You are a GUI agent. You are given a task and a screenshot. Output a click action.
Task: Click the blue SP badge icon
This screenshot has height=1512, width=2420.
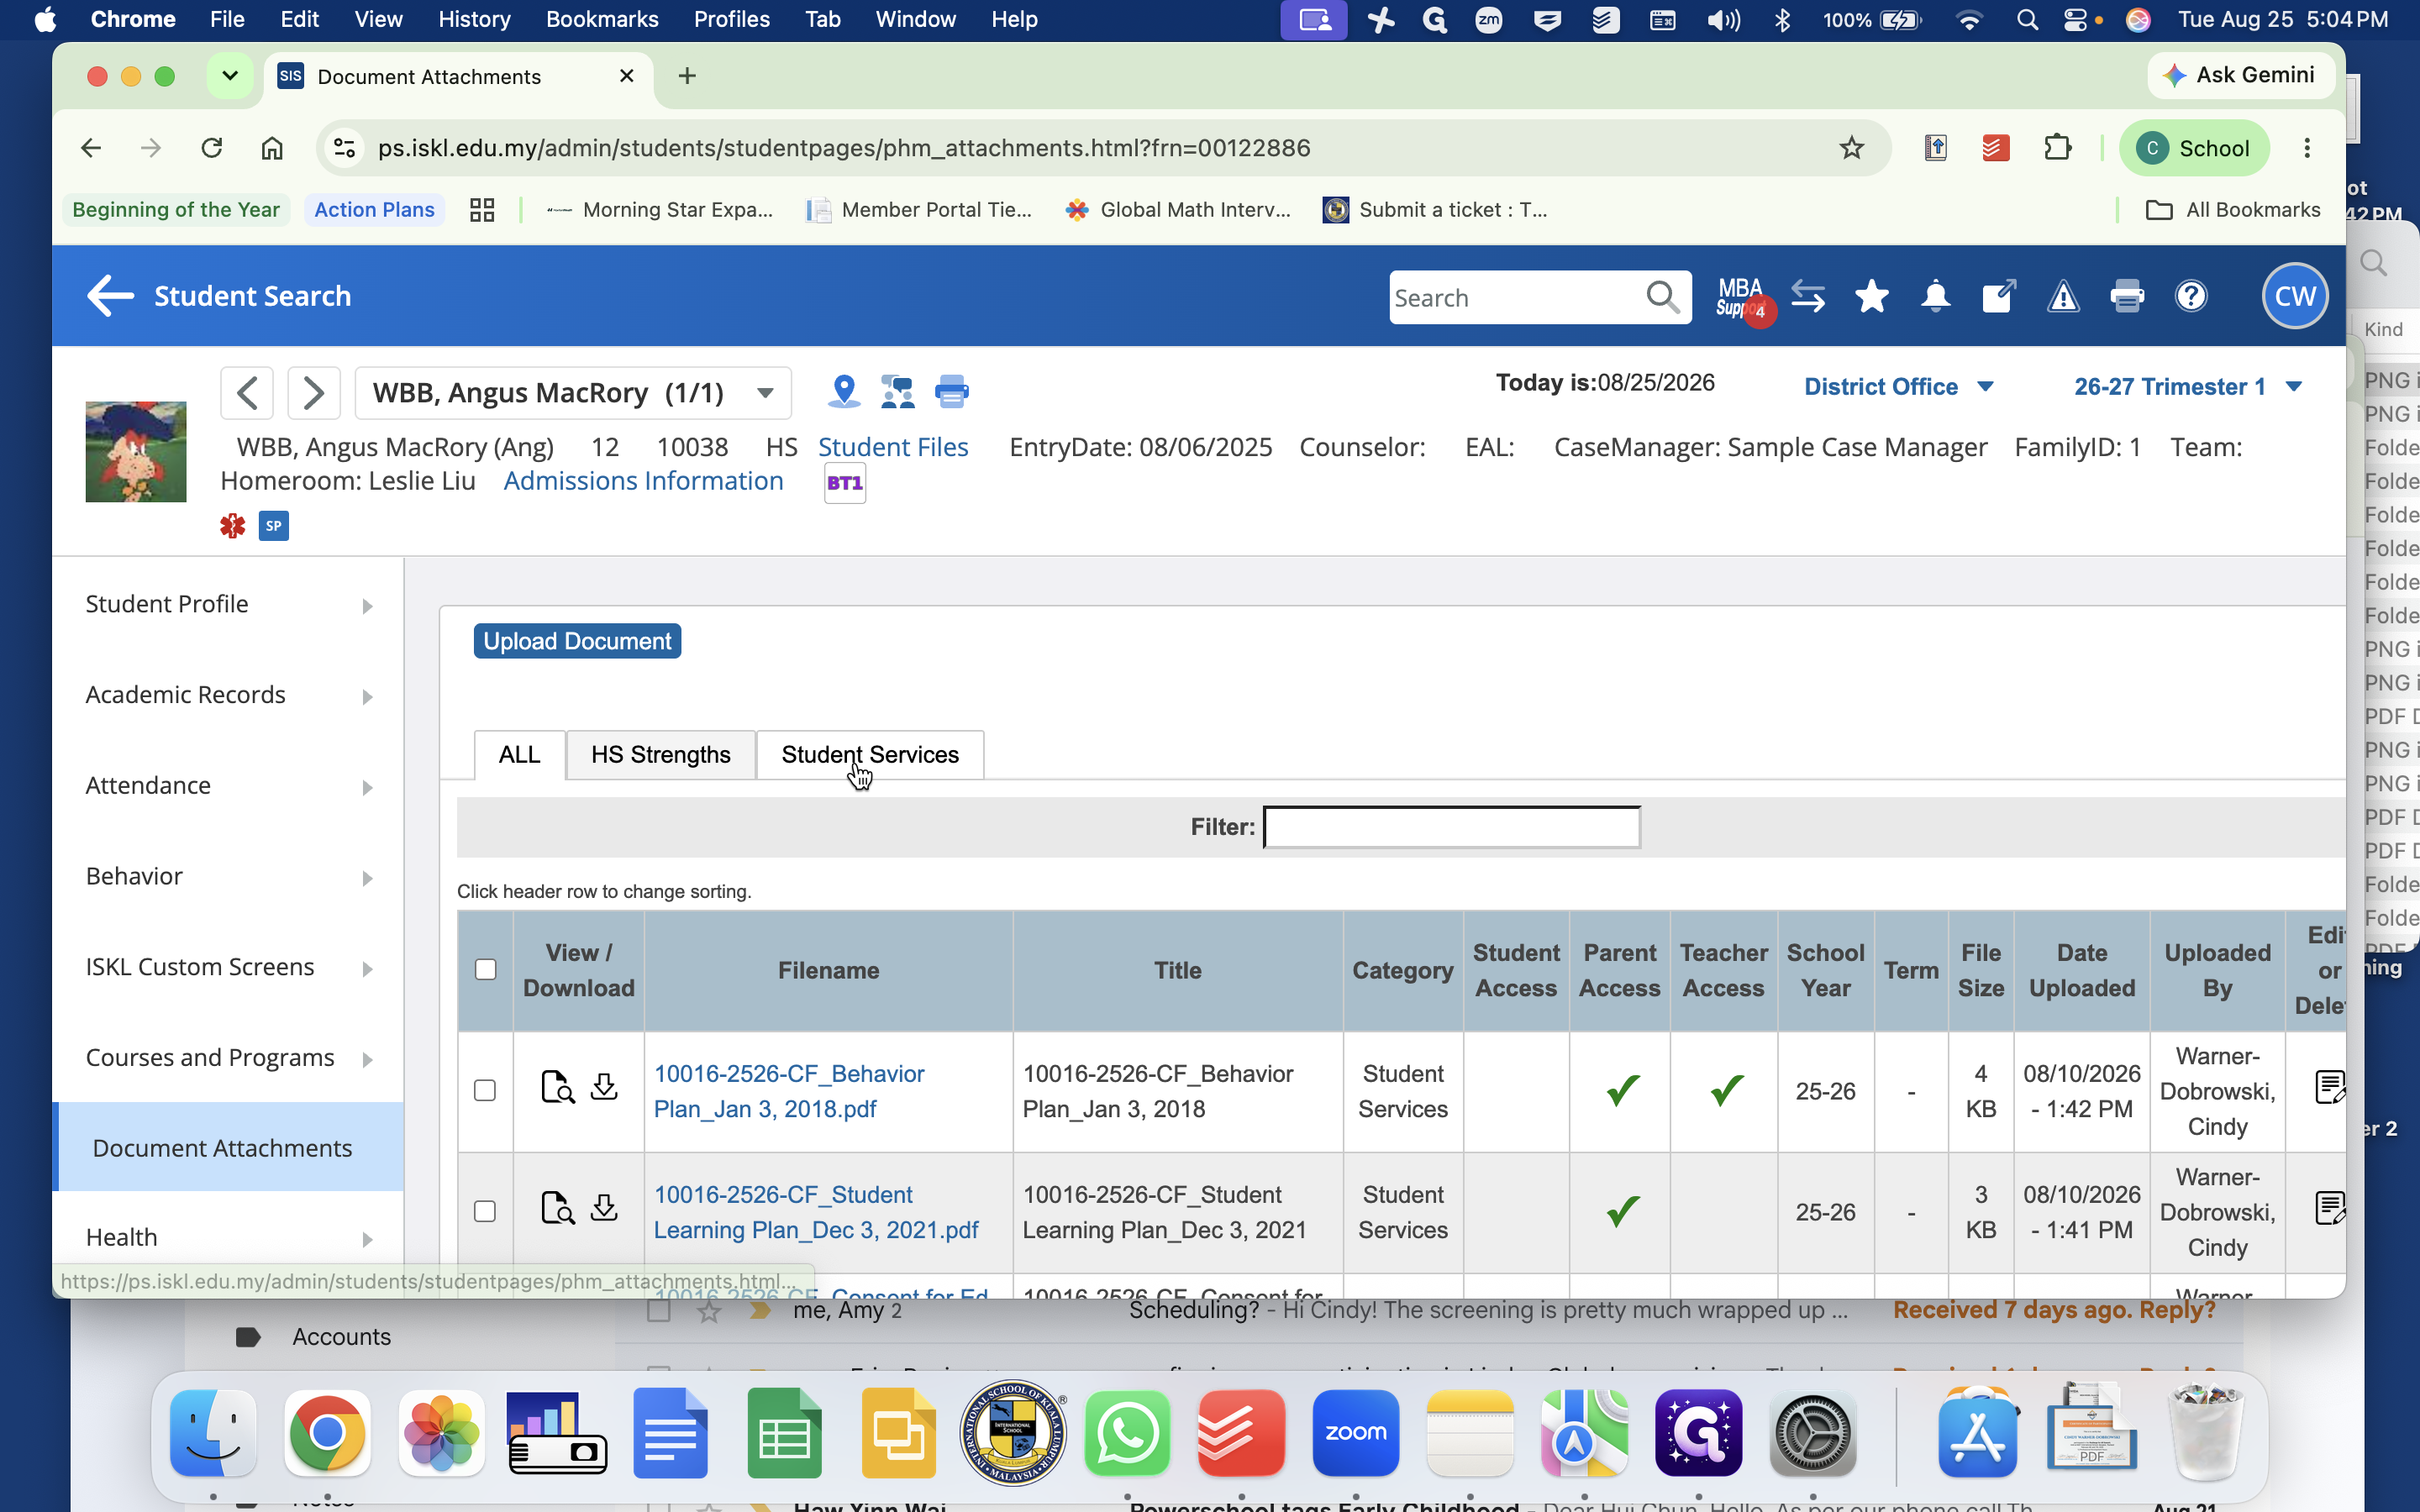(274, 526)
